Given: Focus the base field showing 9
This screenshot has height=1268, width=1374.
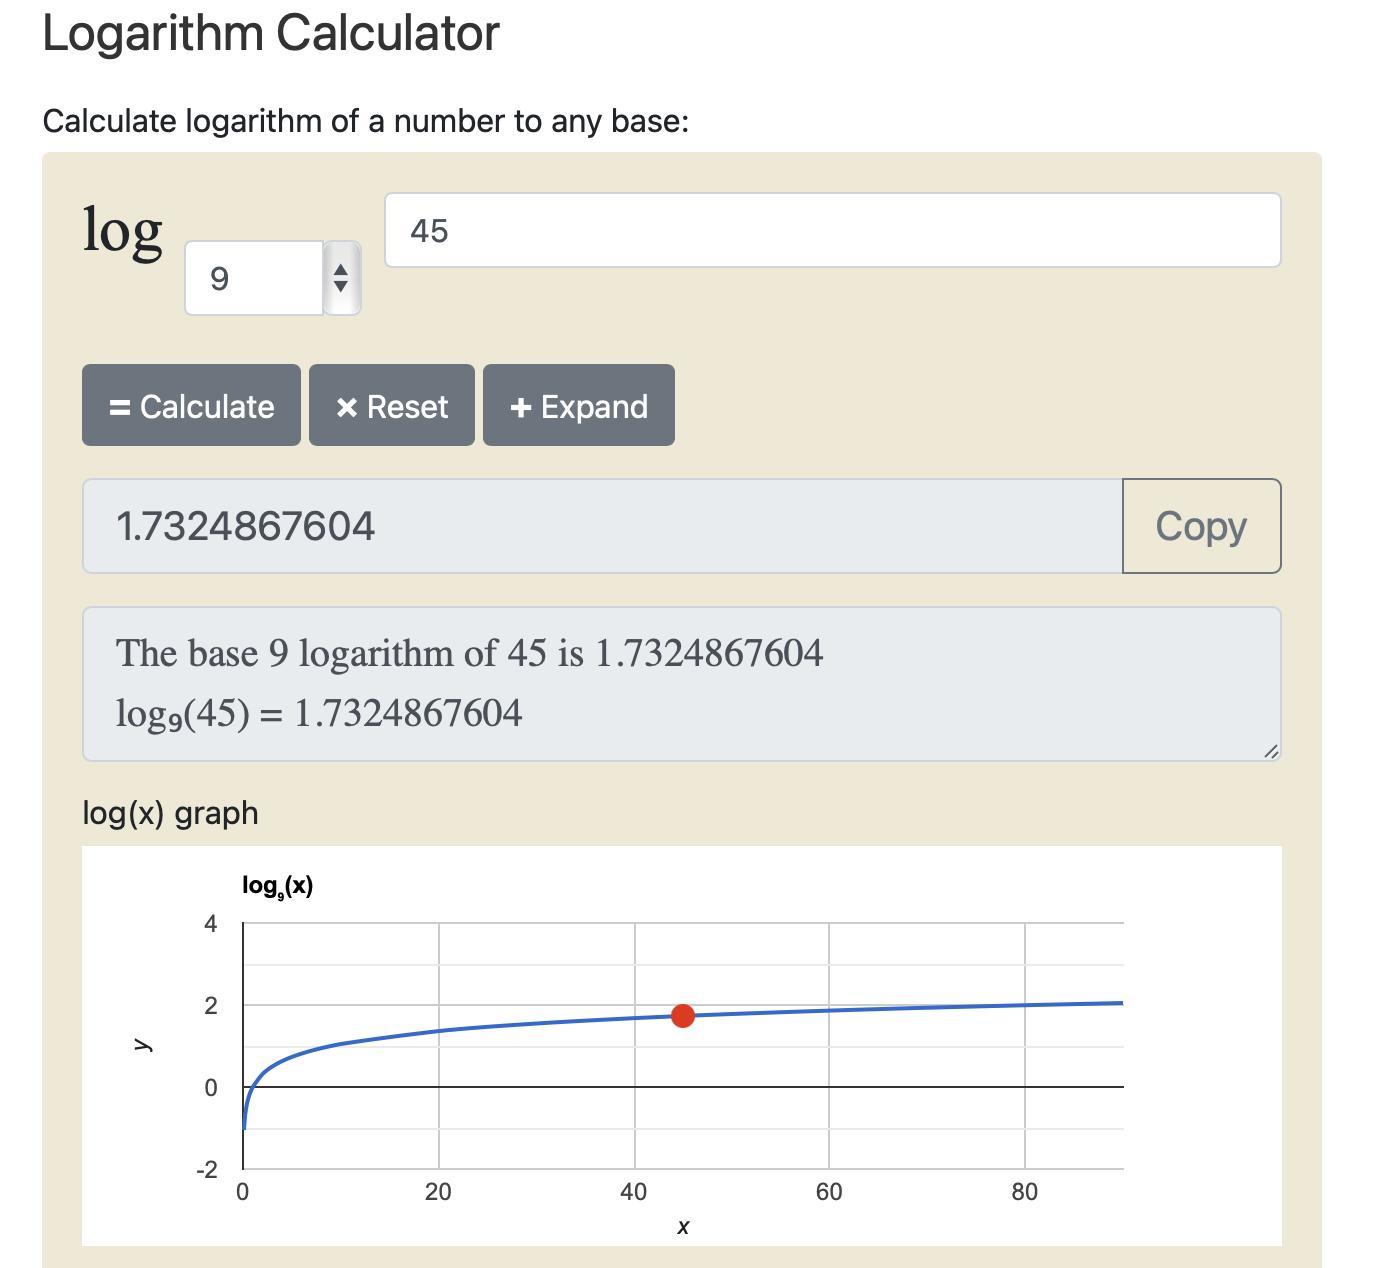Looking at the screenshot, I should pyautogui.click(x=254, y=278).
